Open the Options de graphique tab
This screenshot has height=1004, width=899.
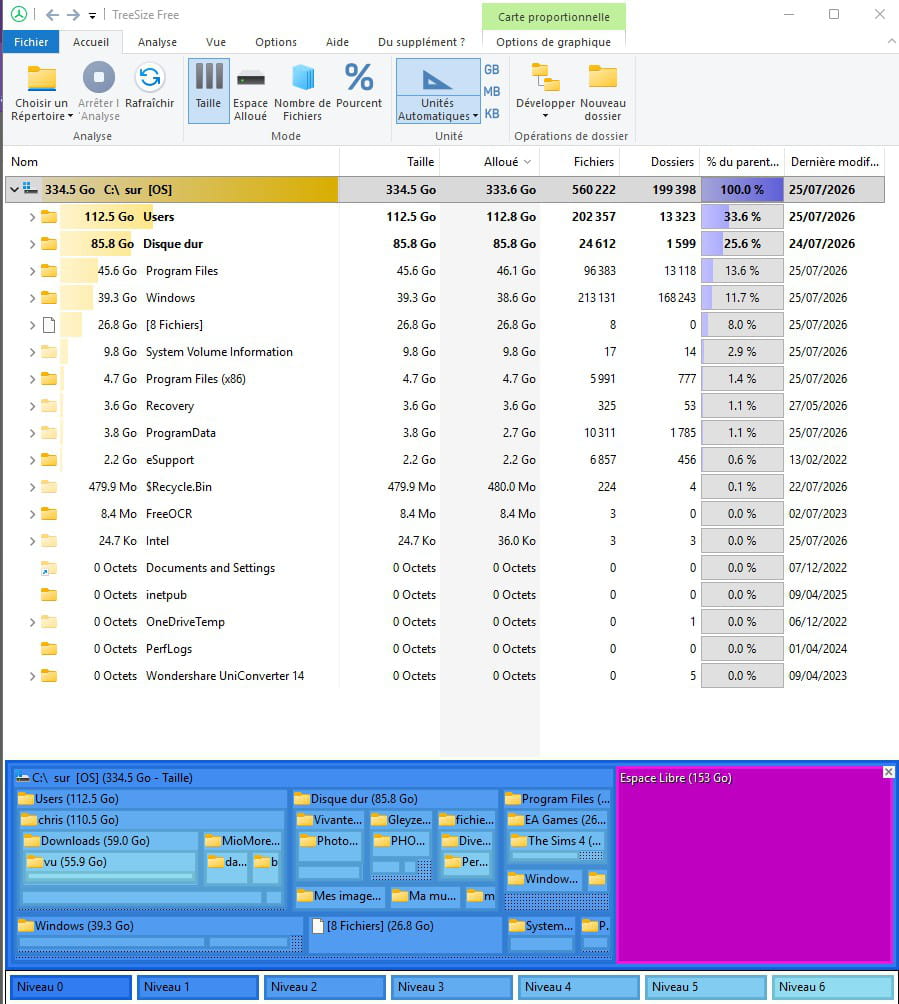(553, 42)
